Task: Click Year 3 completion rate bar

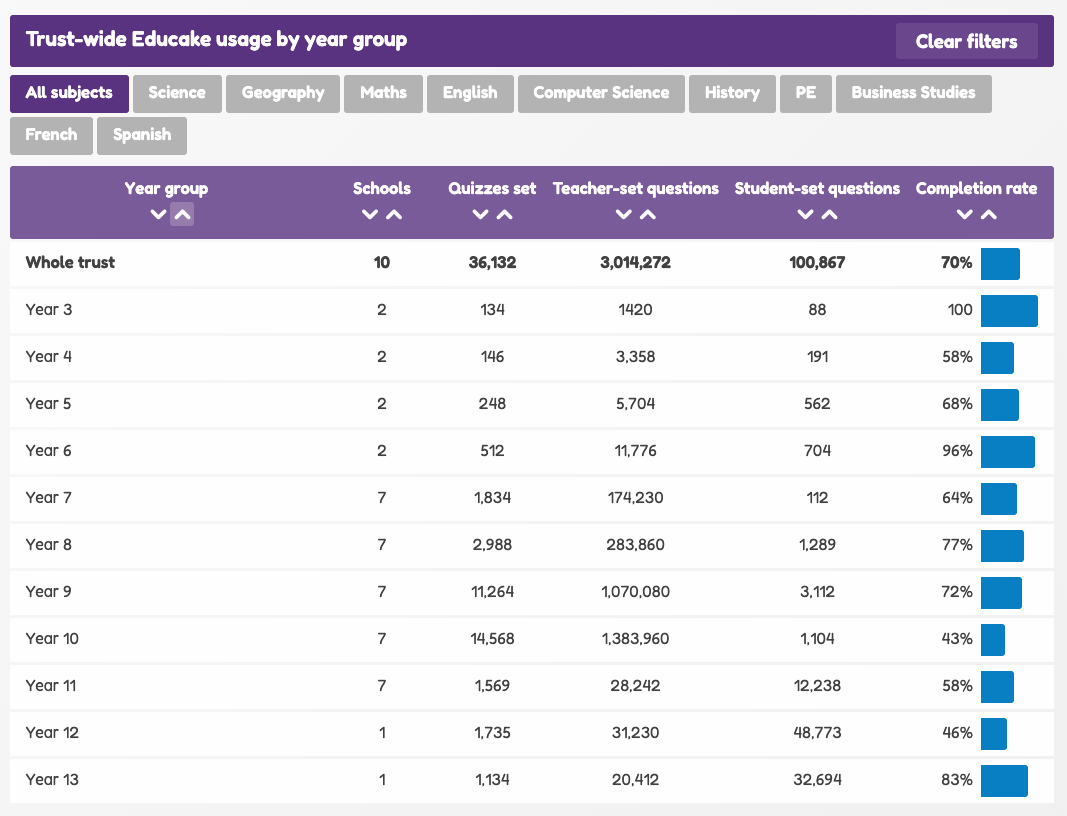Action: coord(1009,311)
